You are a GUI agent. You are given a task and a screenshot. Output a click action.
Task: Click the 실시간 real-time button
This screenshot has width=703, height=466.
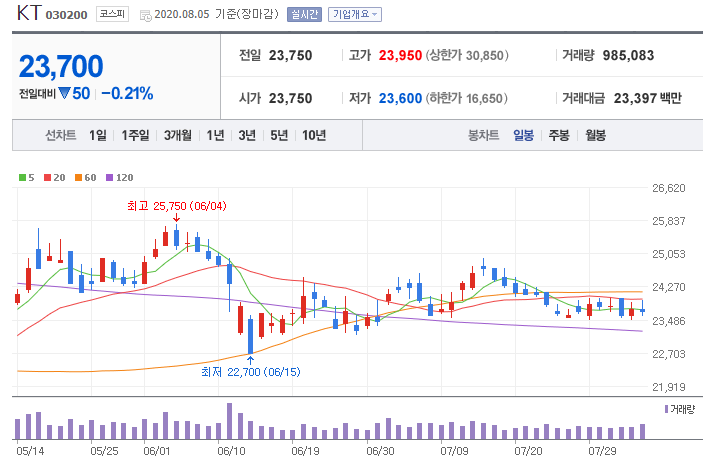coord(304,14)
